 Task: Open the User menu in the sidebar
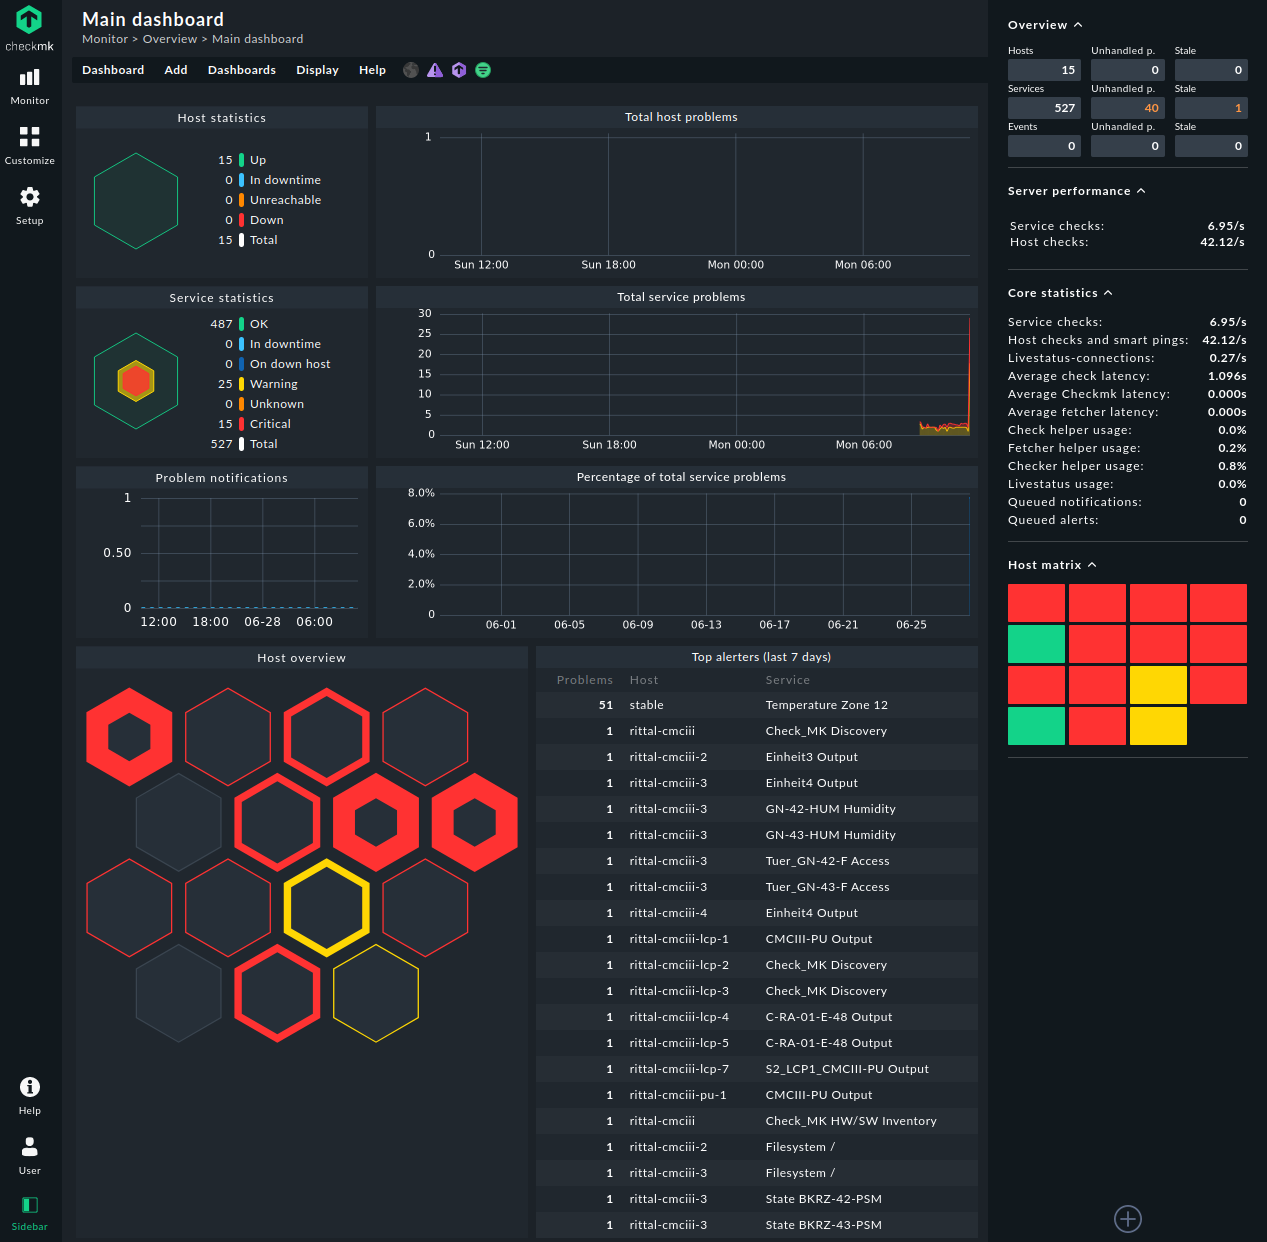tap(30, 1155)
